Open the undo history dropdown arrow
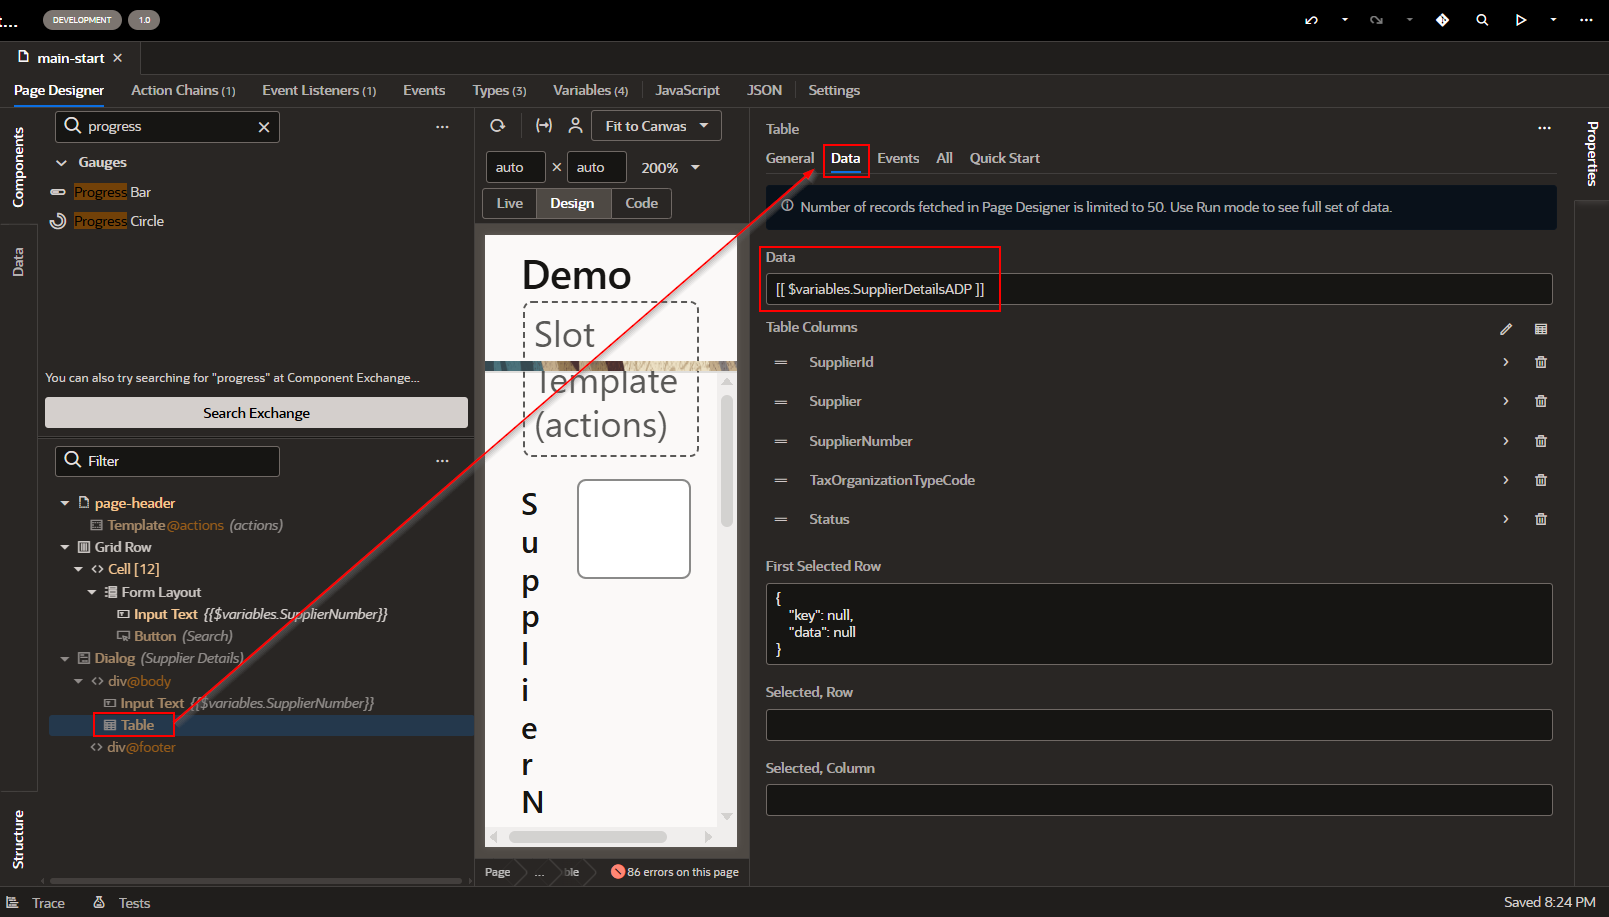The height and width of the screenshot is (917, 1609). click(1345, 20)
